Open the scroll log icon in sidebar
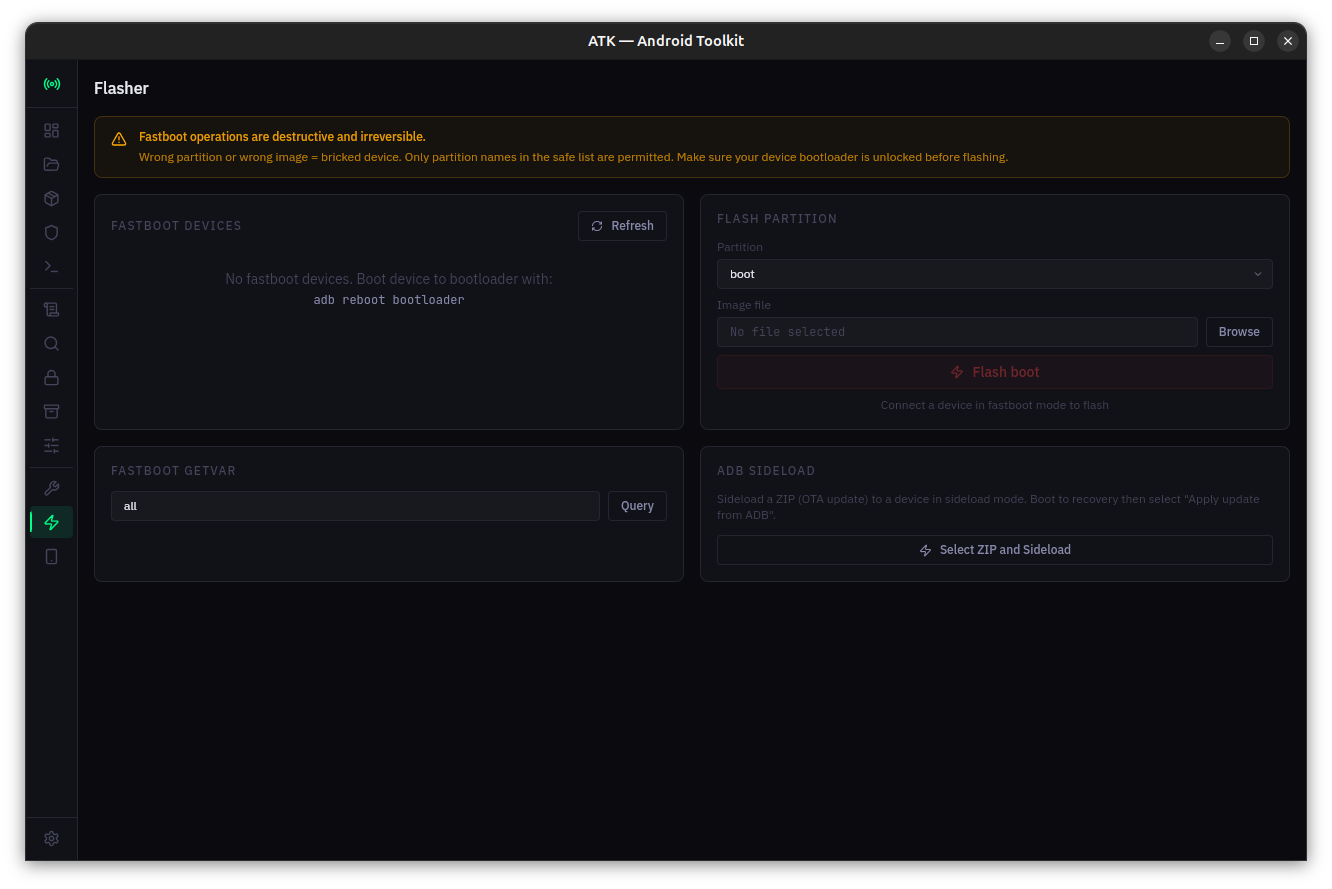The width and height of the screenshot is (1332, 889). click(51, 310)
